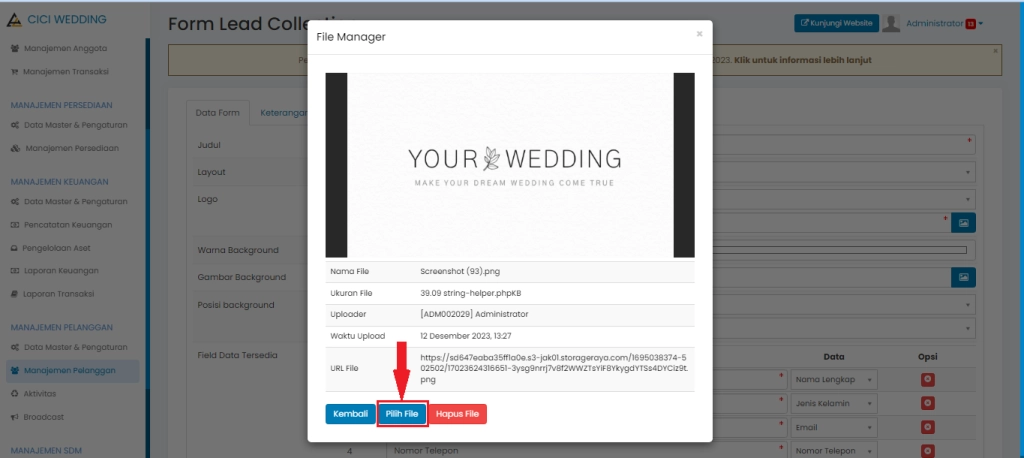Dismiss the yellow notification banner
The image size is (1024, 458).
point(995,50)
